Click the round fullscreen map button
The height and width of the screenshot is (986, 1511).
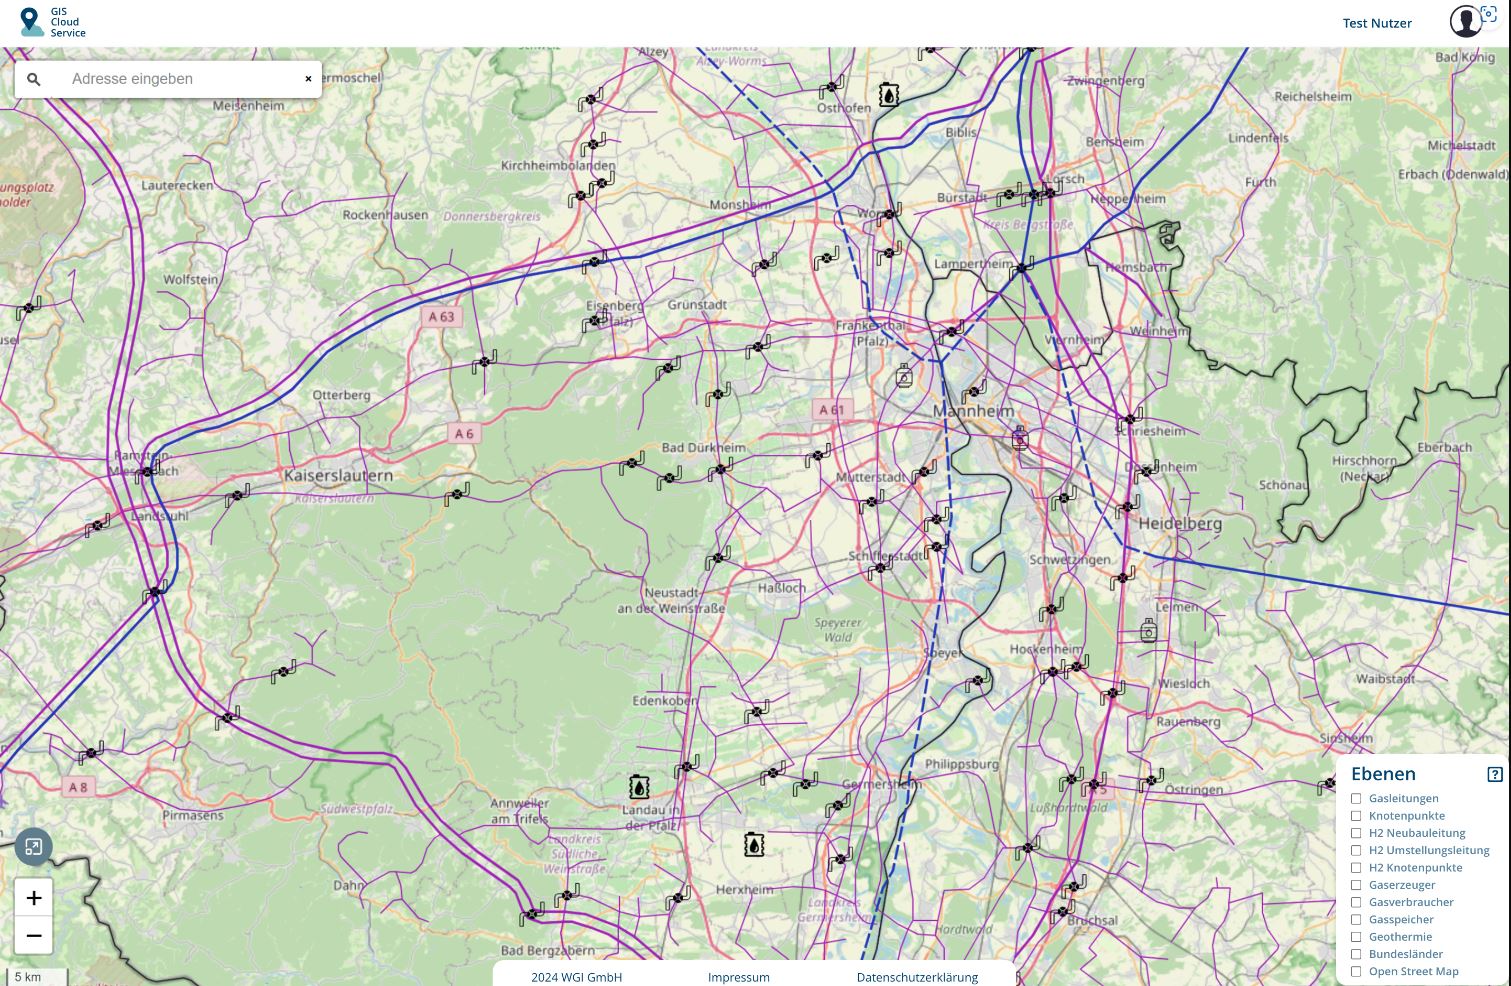pos(33,848)
